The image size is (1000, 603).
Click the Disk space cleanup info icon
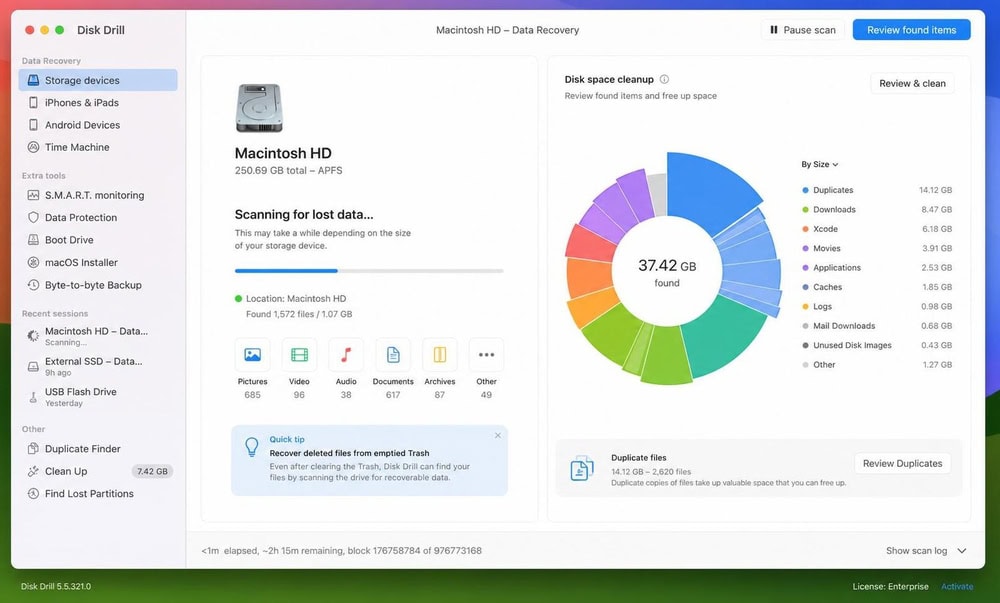(664, 79)
